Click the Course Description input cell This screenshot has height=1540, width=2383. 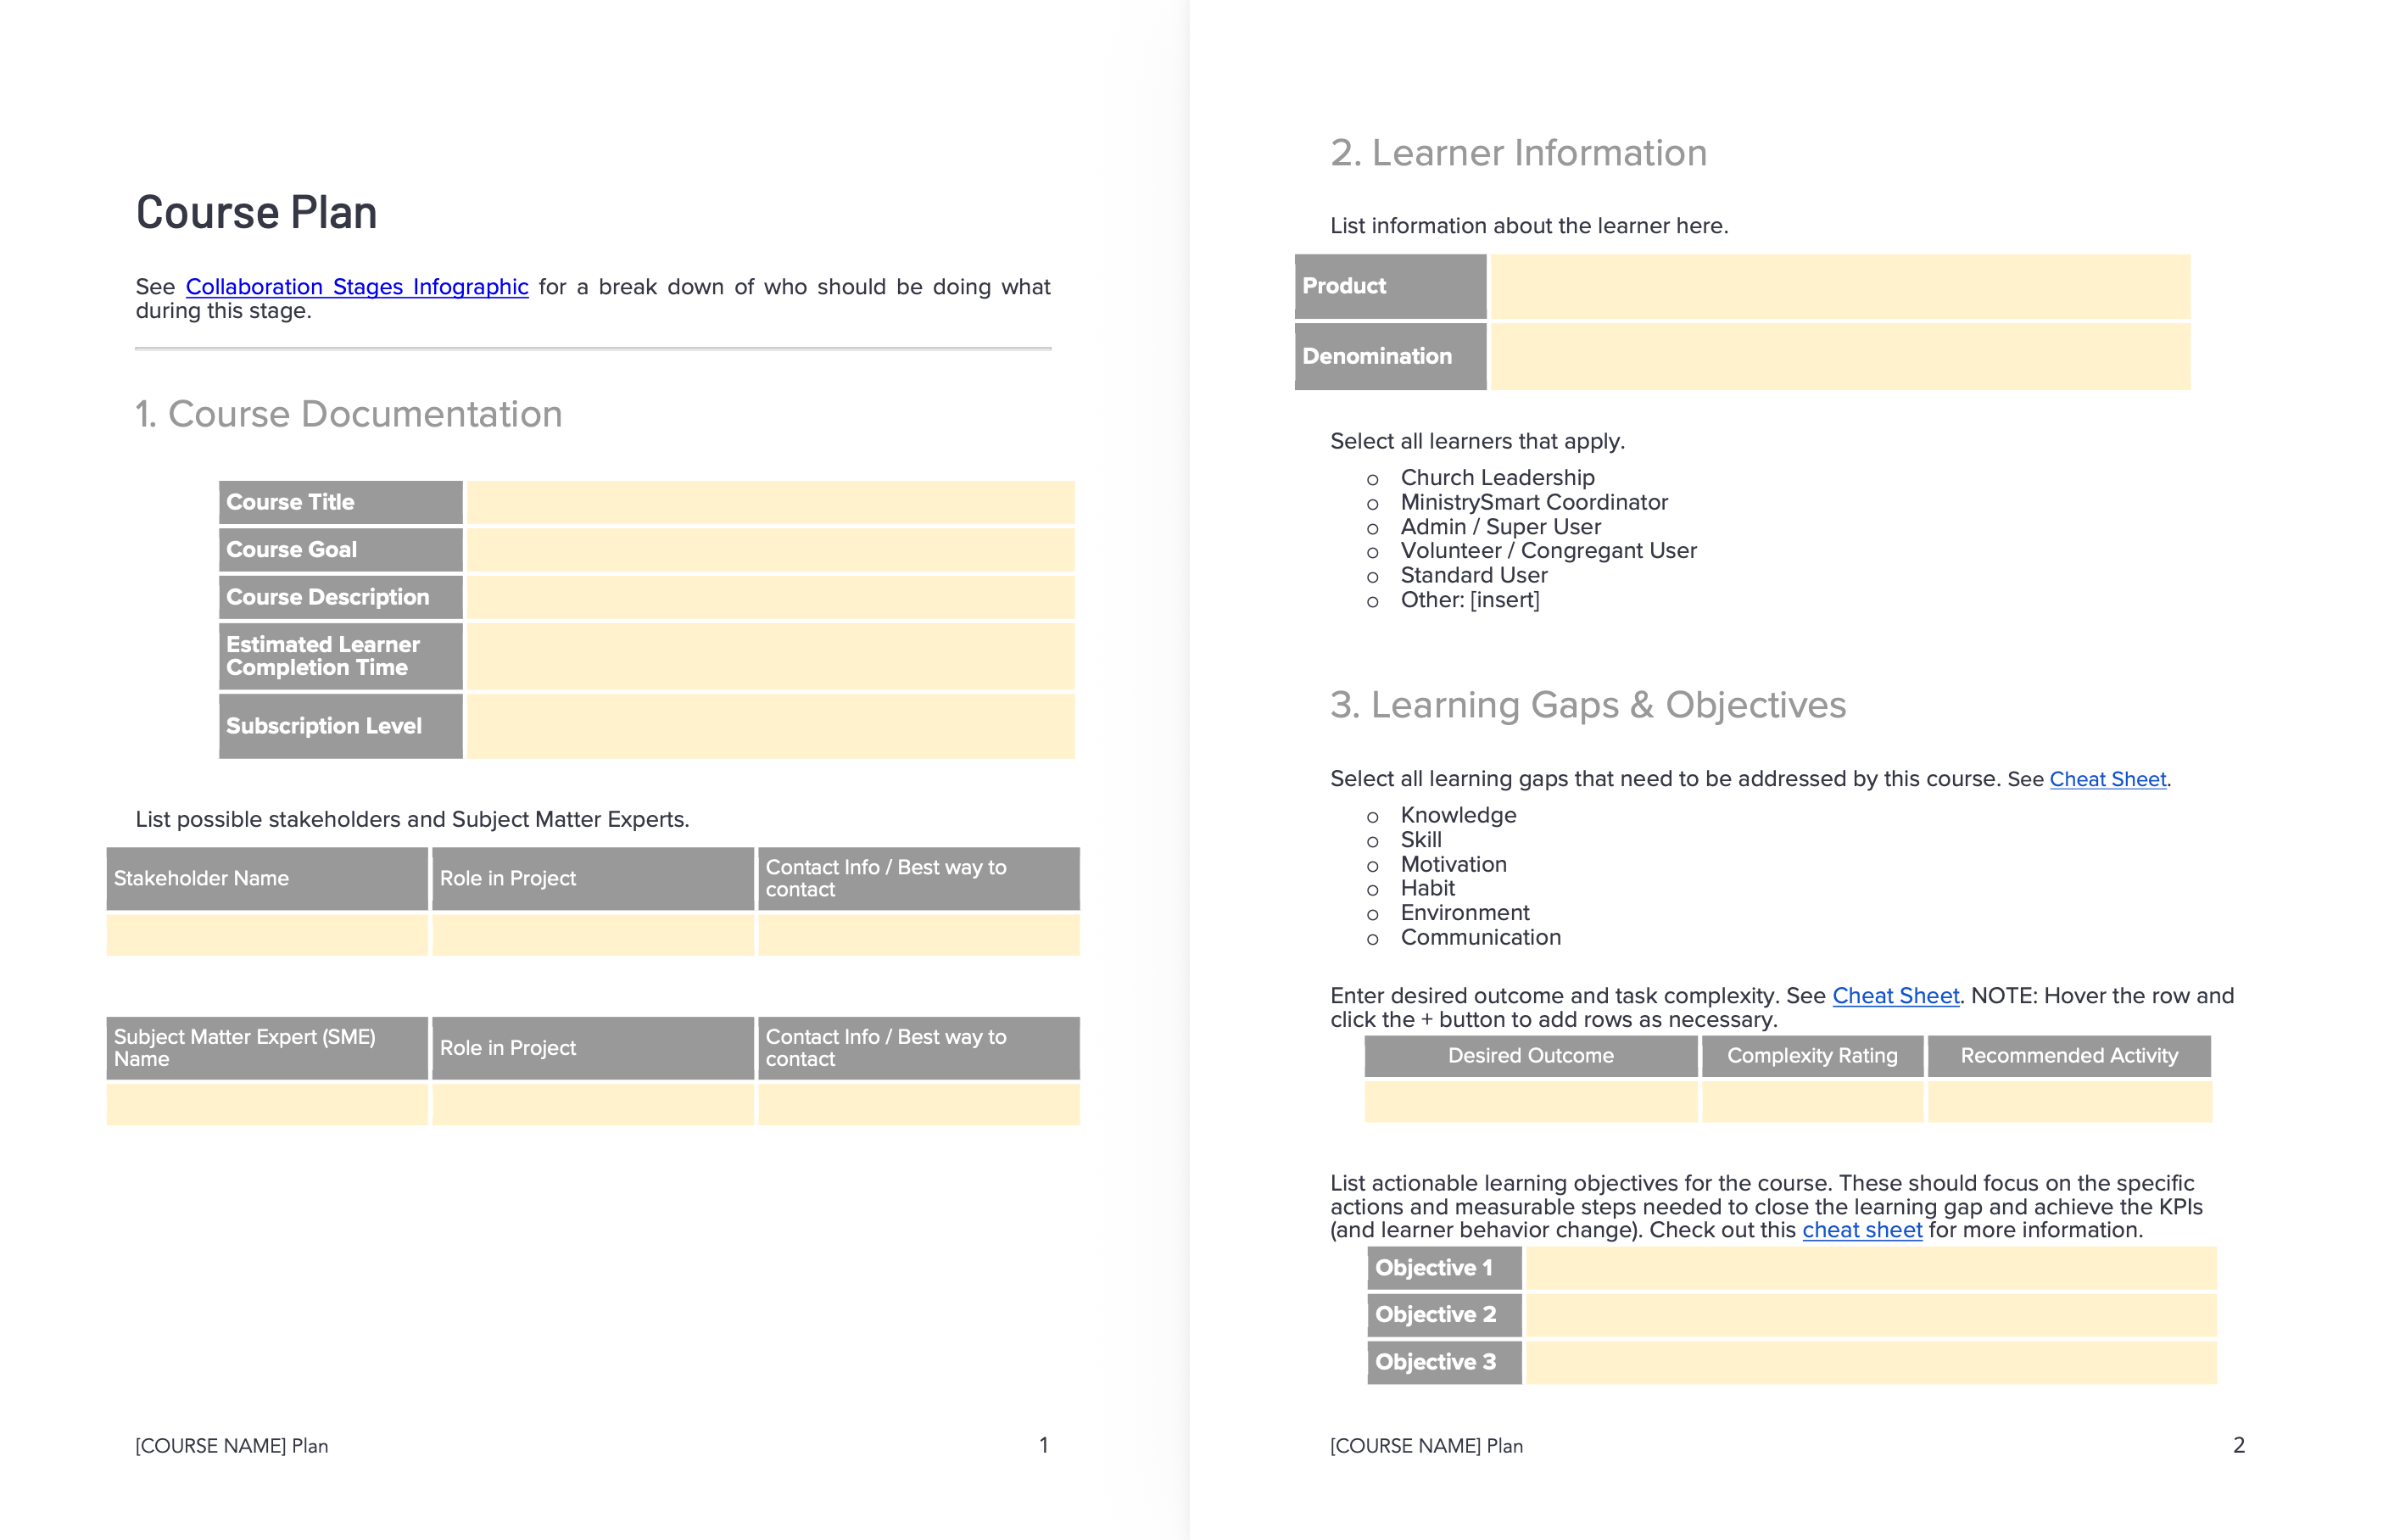click(x=770, y=597)
